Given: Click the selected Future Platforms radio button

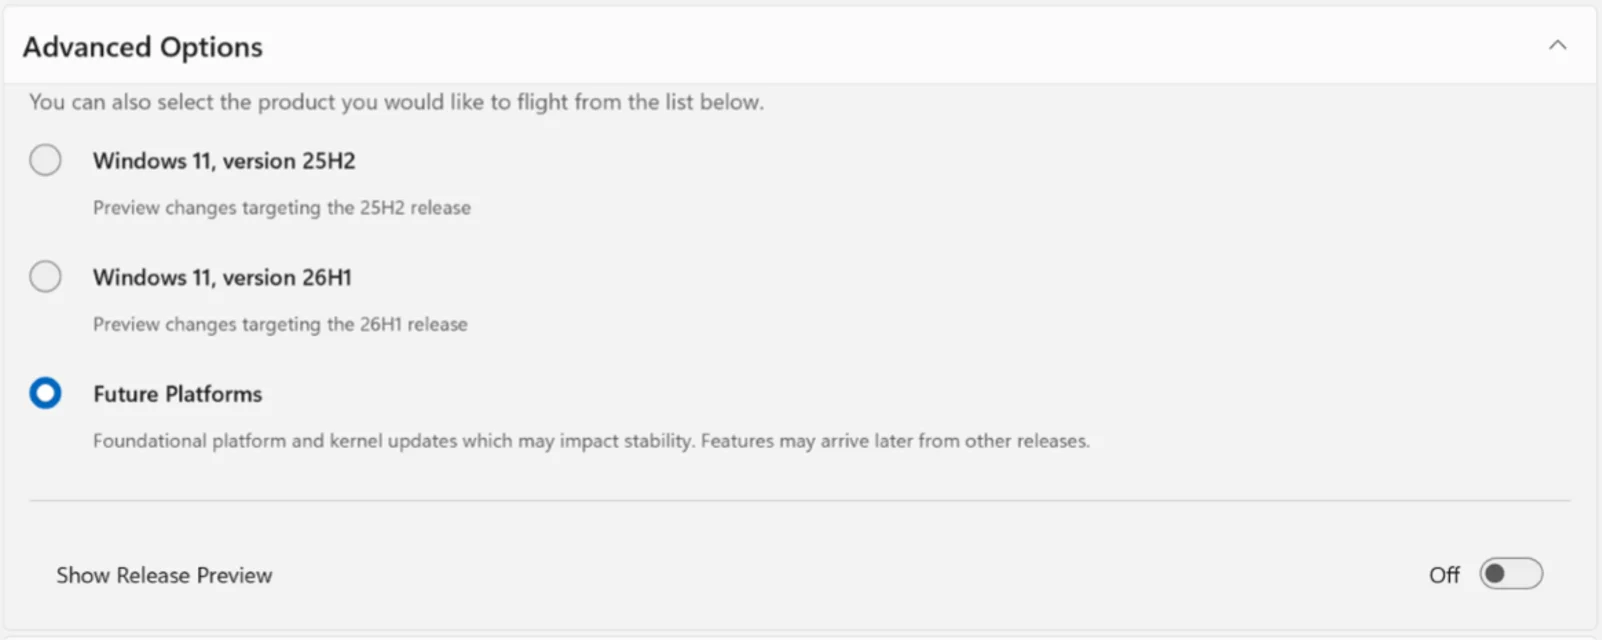Looking at the screenshot, I should [x=45, y=393].
